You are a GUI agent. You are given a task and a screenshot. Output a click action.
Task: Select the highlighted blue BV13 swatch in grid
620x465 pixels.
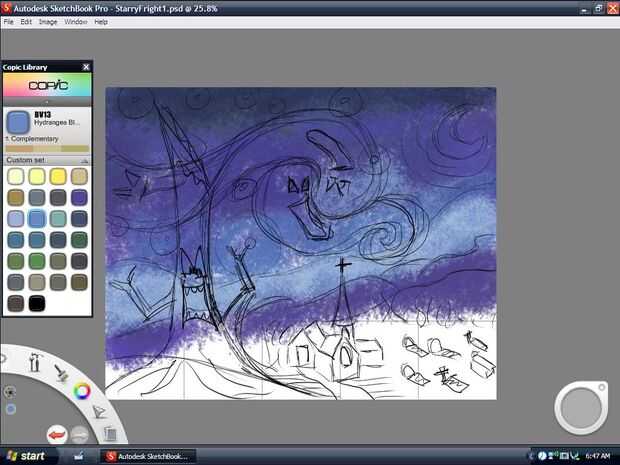pyautogui.click(x=37, y=219)
